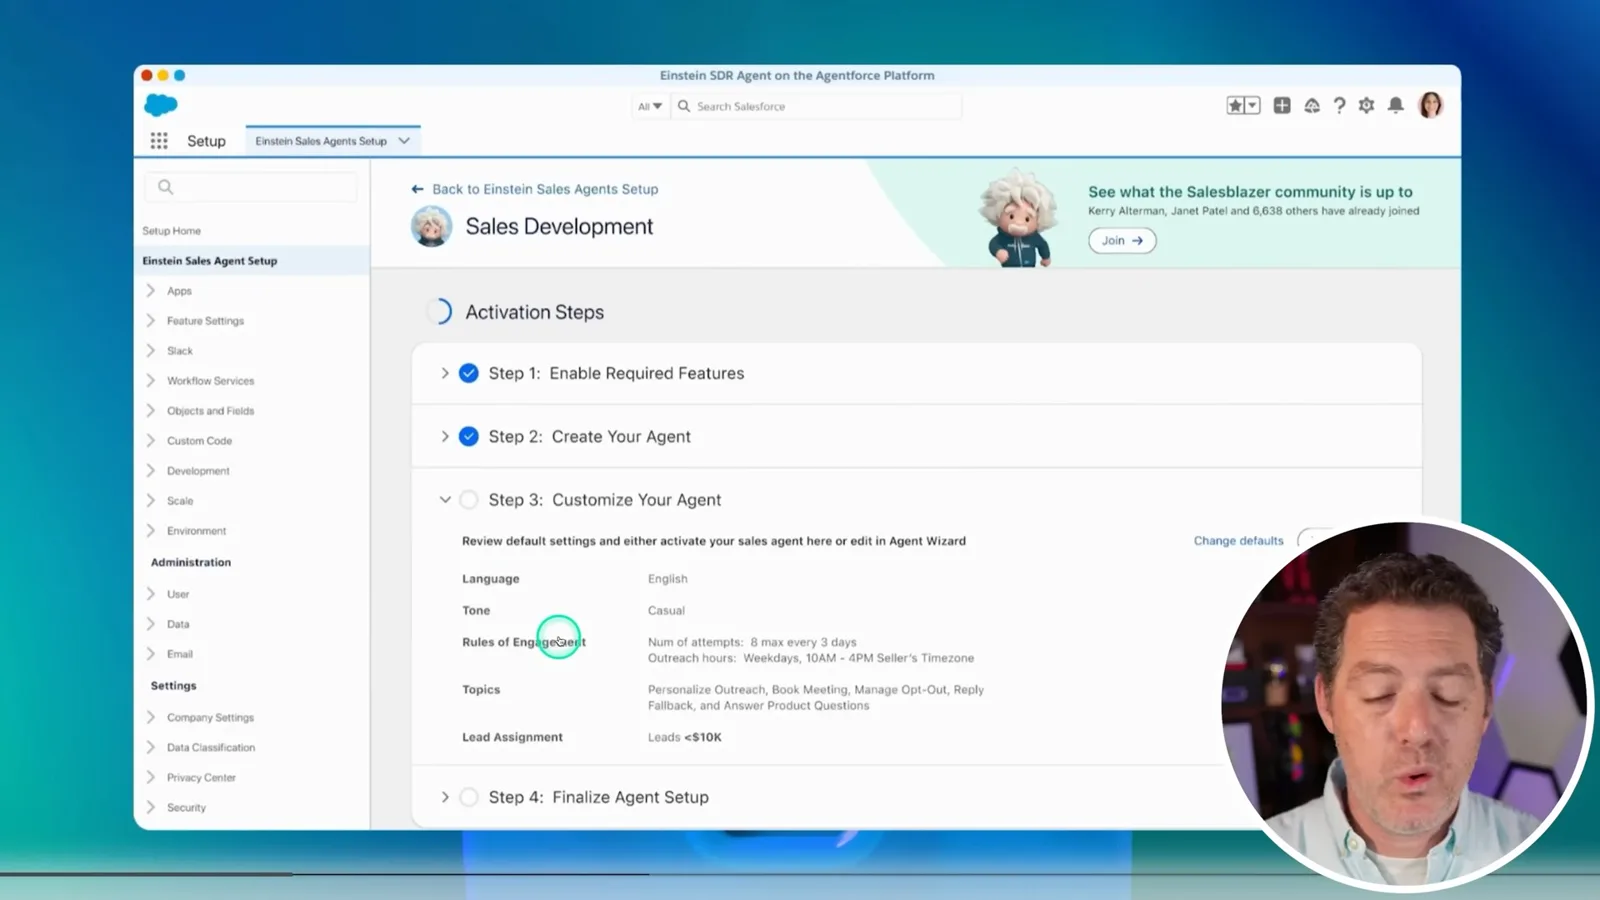Click the Step 1 completed checkmark
The image size is (1600, 900).
pyautogui.click(x=469, y=373)
